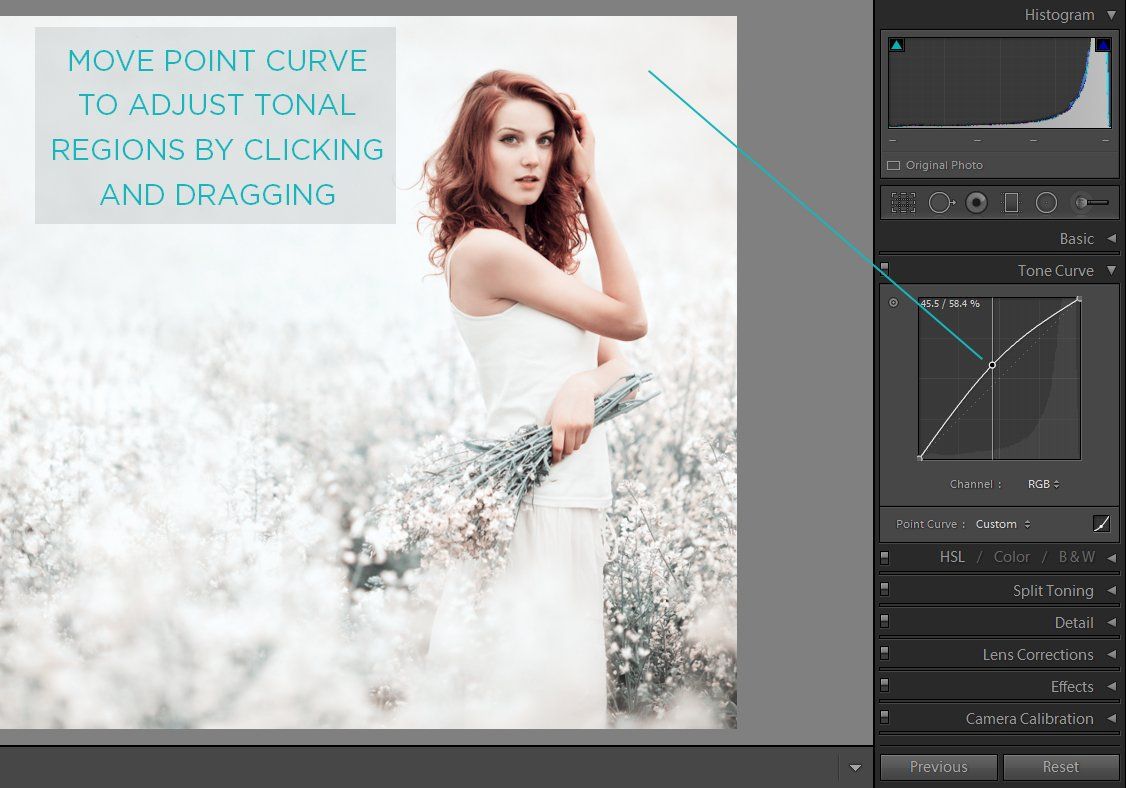1126x788 pixels.
Task: Expand the Camera Calibration panel
Action: (1112, 718)
